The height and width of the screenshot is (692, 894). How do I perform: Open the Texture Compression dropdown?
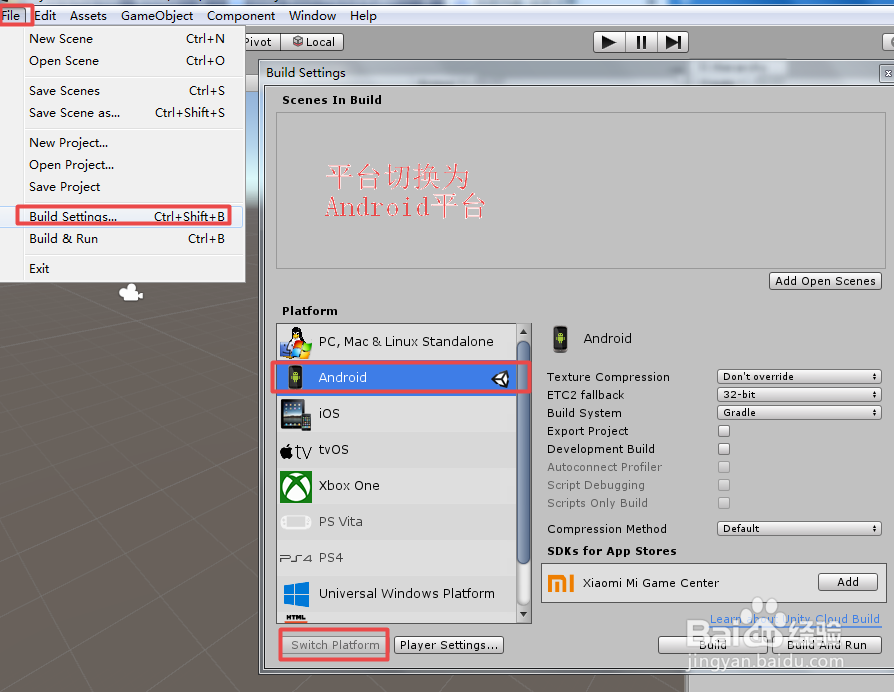coord(798,376)
